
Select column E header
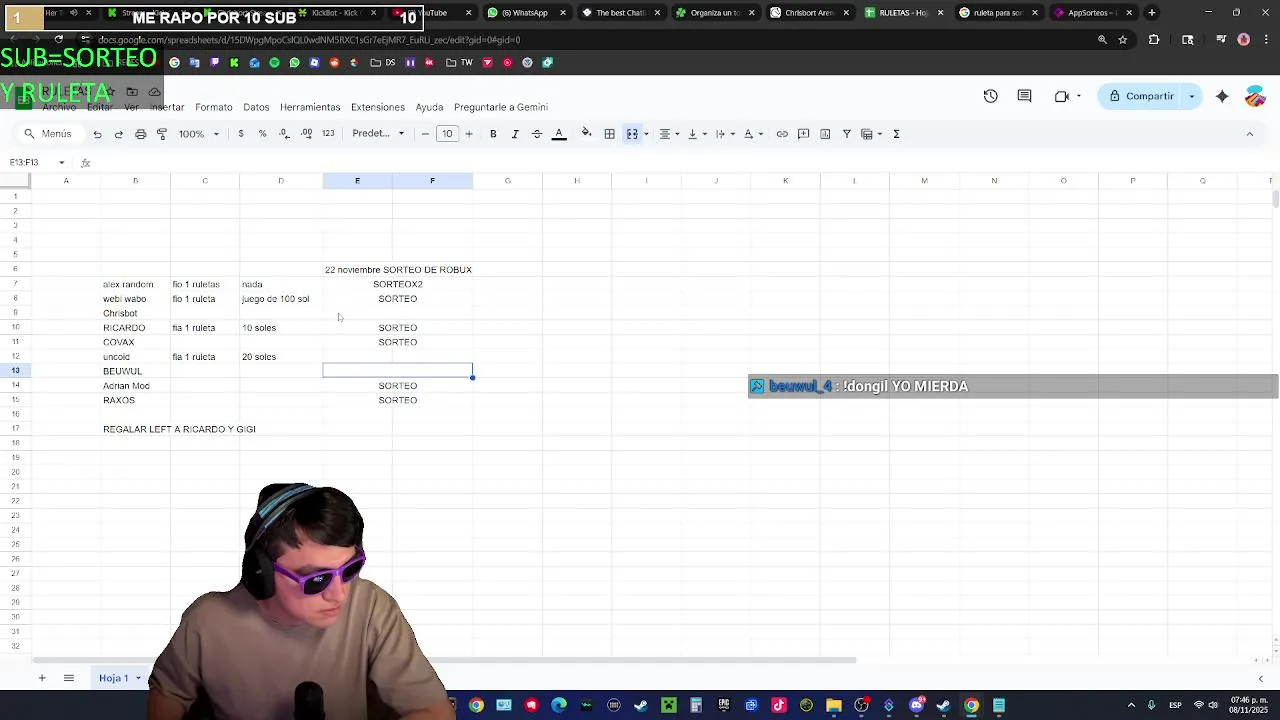357,181
